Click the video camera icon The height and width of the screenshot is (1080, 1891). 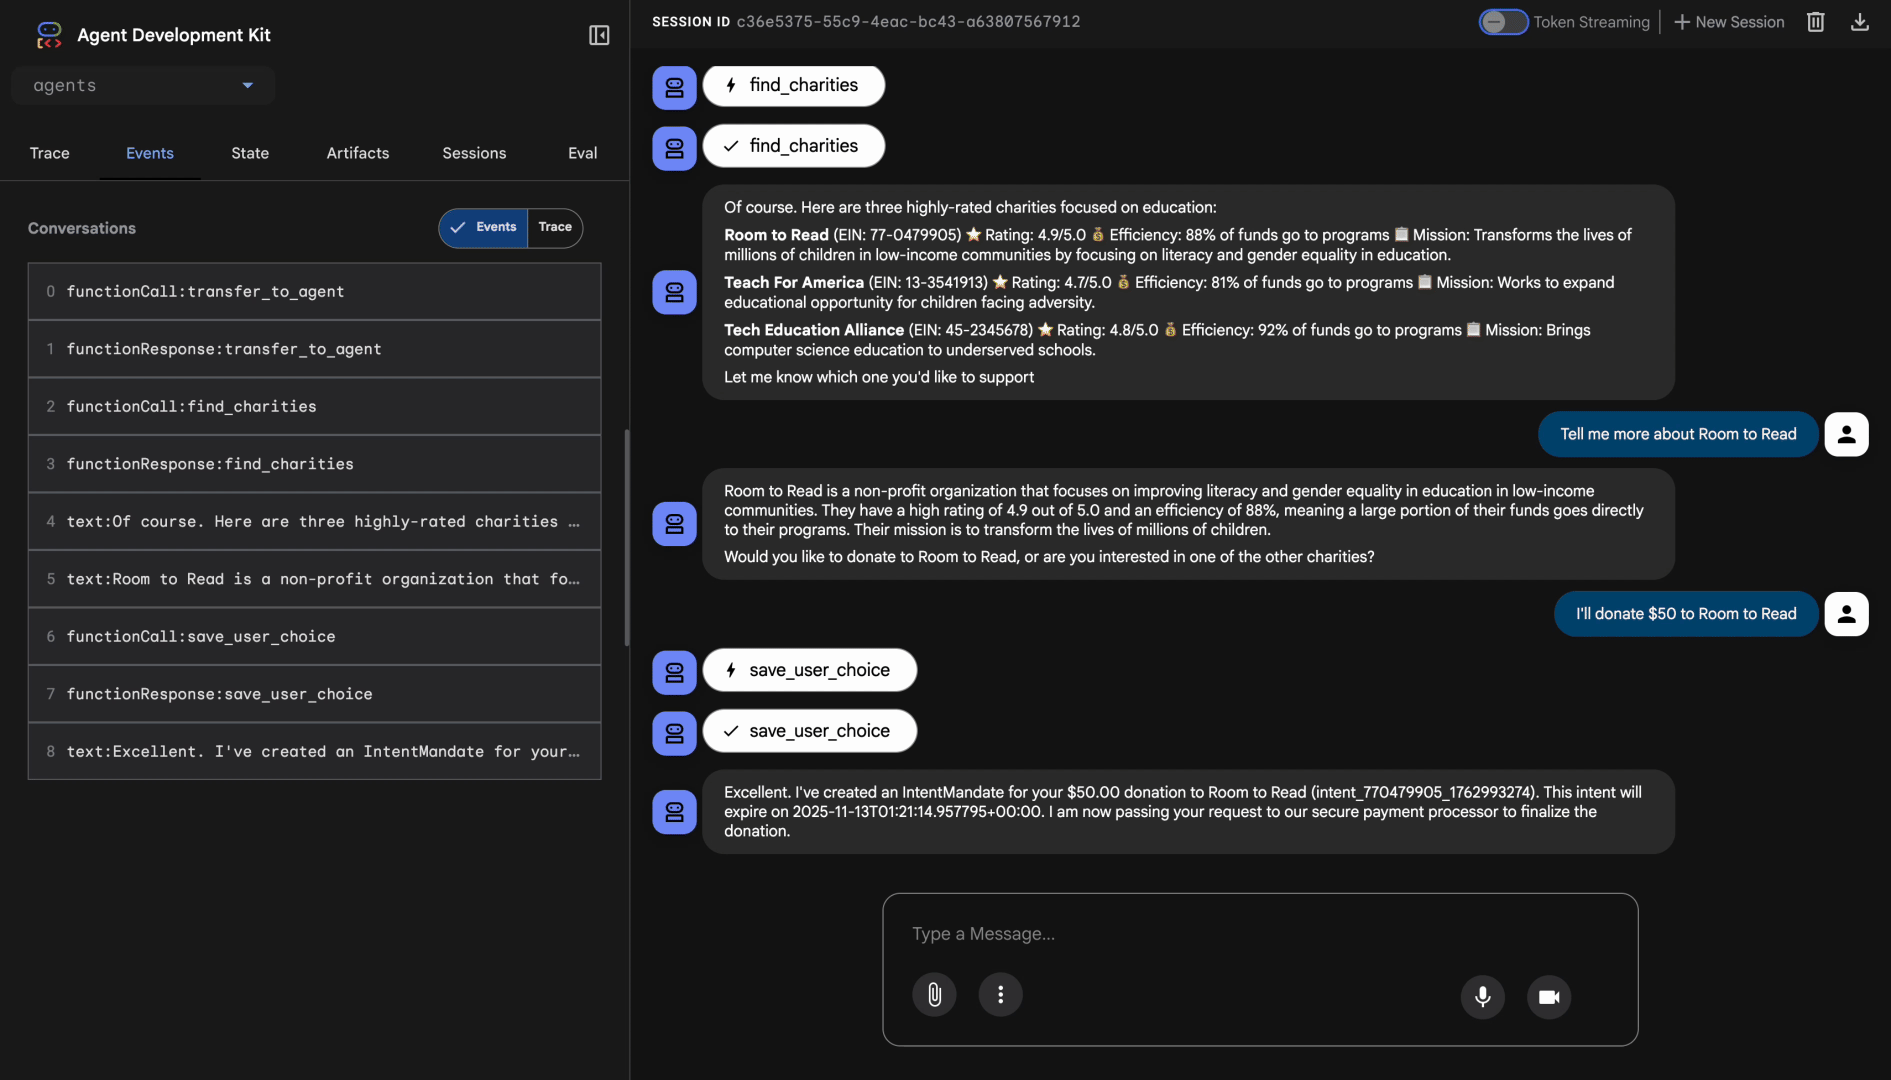(x=1548, y=997)
